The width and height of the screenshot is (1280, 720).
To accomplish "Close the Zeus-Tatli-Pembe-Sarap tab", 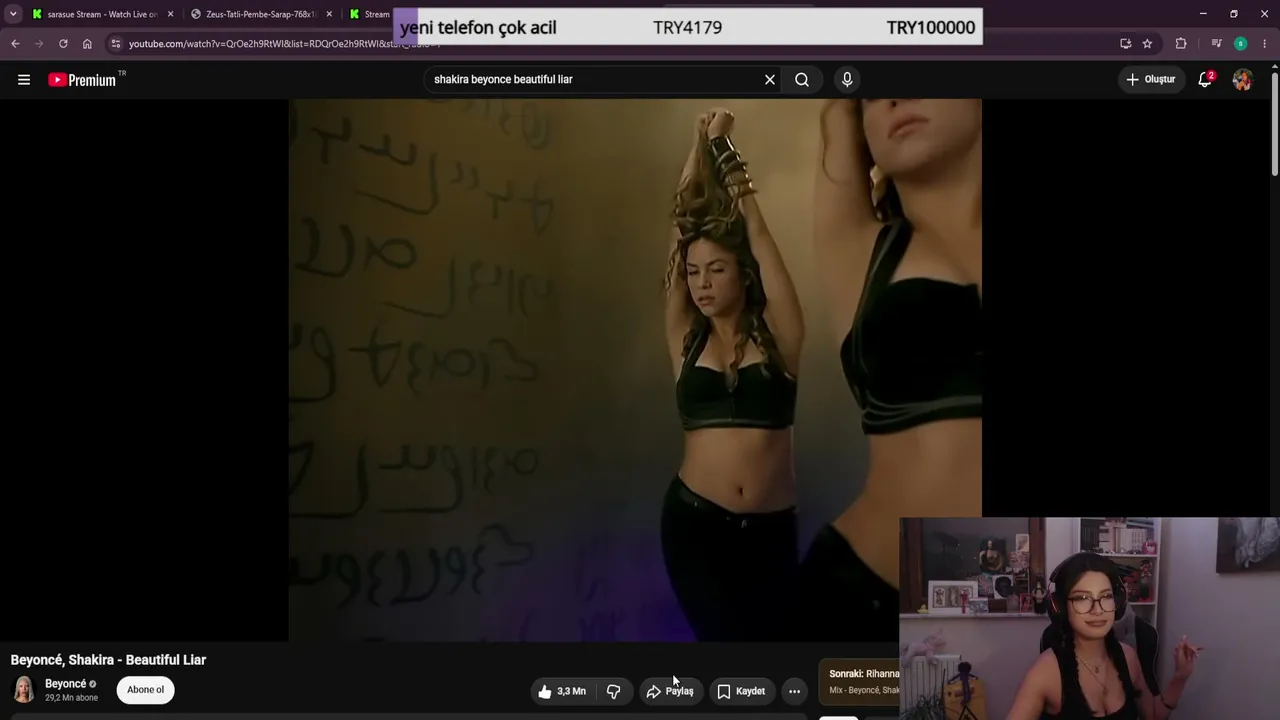I will (329, 14).
